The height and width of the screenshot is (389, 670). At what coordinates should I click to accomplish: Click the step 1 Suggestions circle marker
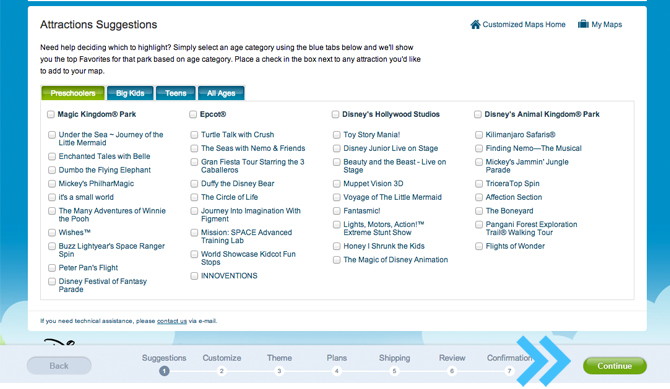pyautogui.click(x=164, y=371)
